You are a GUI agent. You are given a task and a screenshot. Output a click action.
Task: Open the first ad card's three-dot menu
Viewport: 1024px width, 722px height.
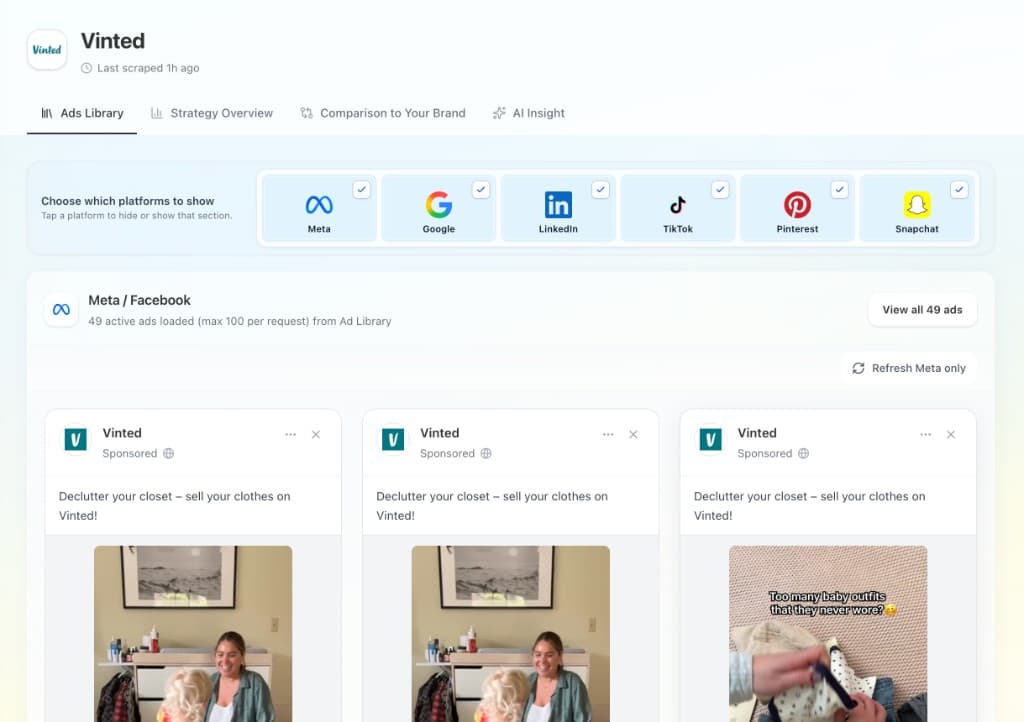click(x=291, y=434)
